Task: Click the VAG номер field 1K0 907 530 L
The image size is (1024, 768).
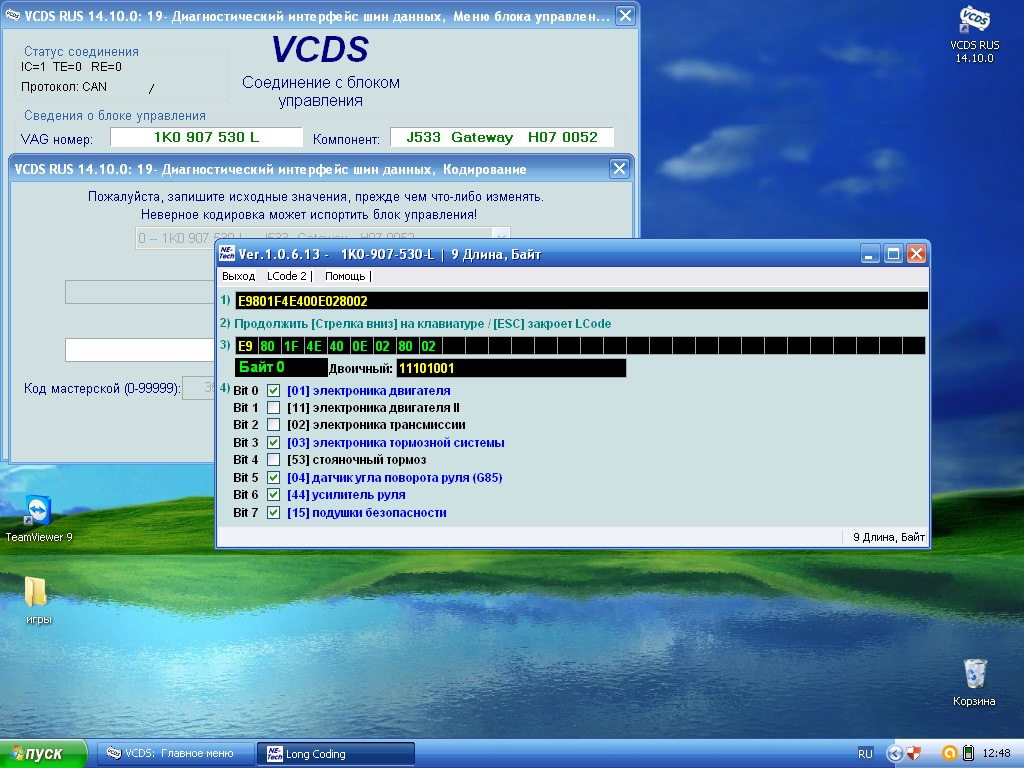Action: [x=206, y=137]
